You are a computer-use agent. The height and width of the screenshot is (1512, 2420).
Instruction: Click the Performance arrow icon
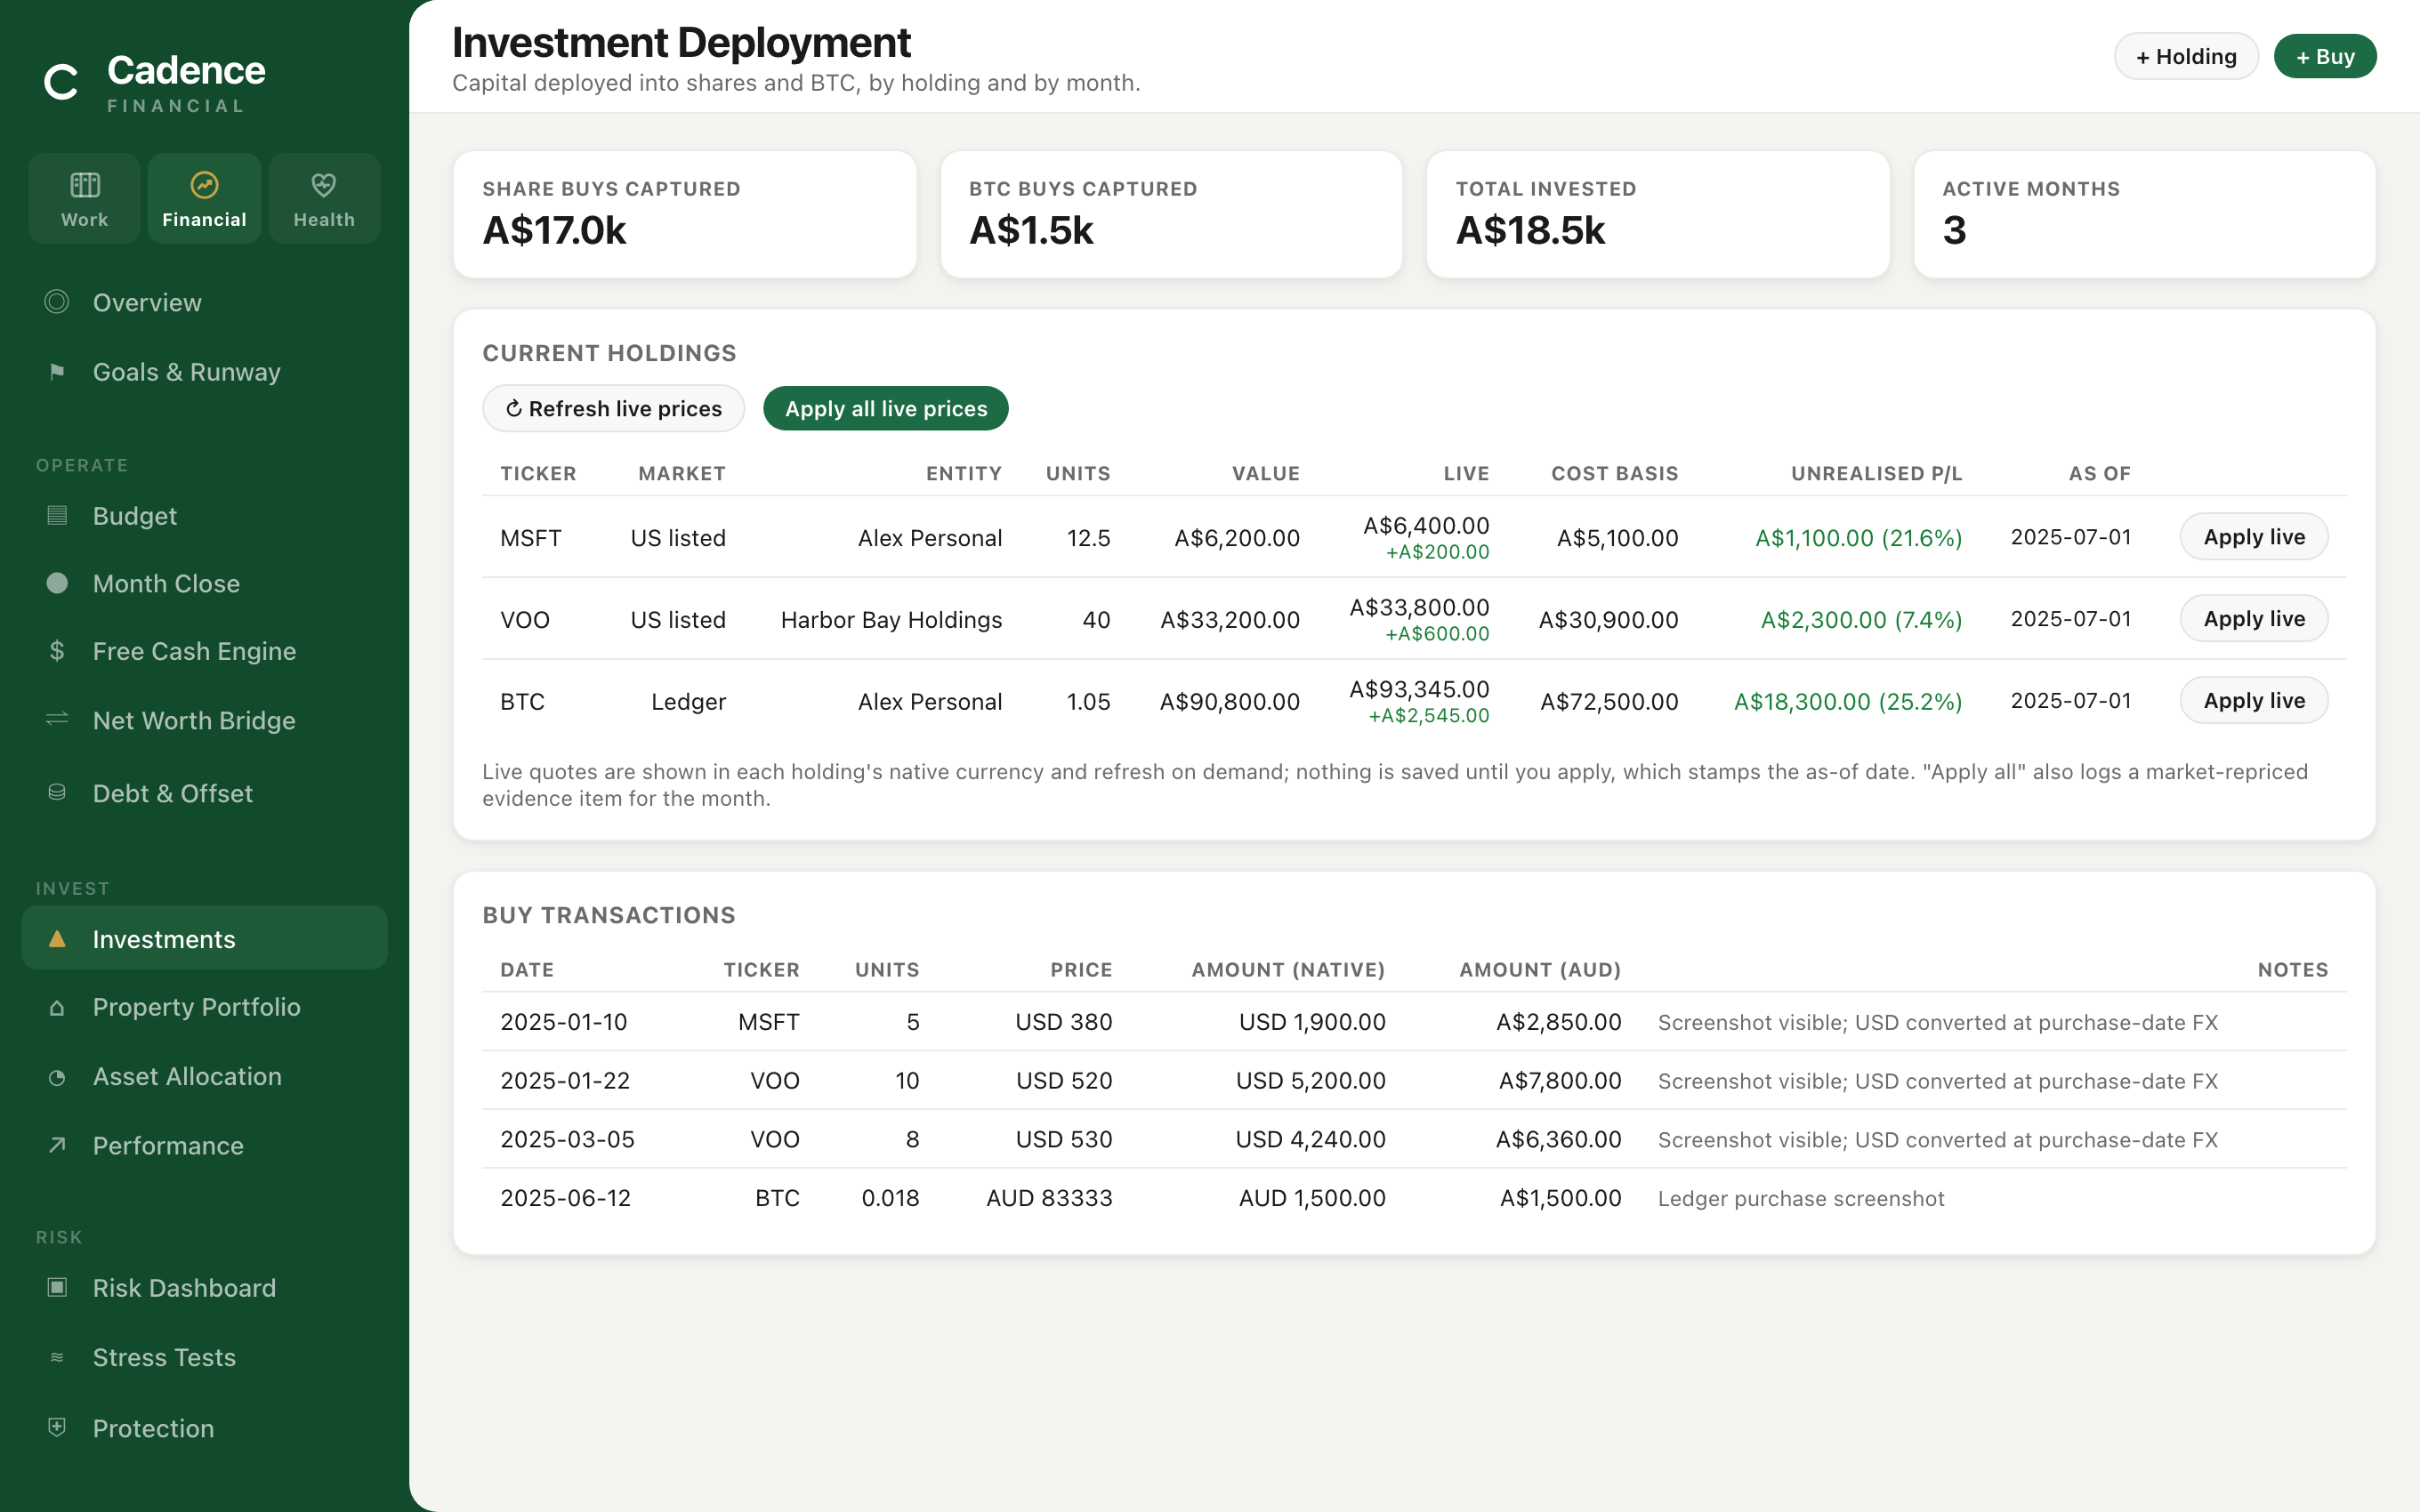click(x=57, y=1145)
